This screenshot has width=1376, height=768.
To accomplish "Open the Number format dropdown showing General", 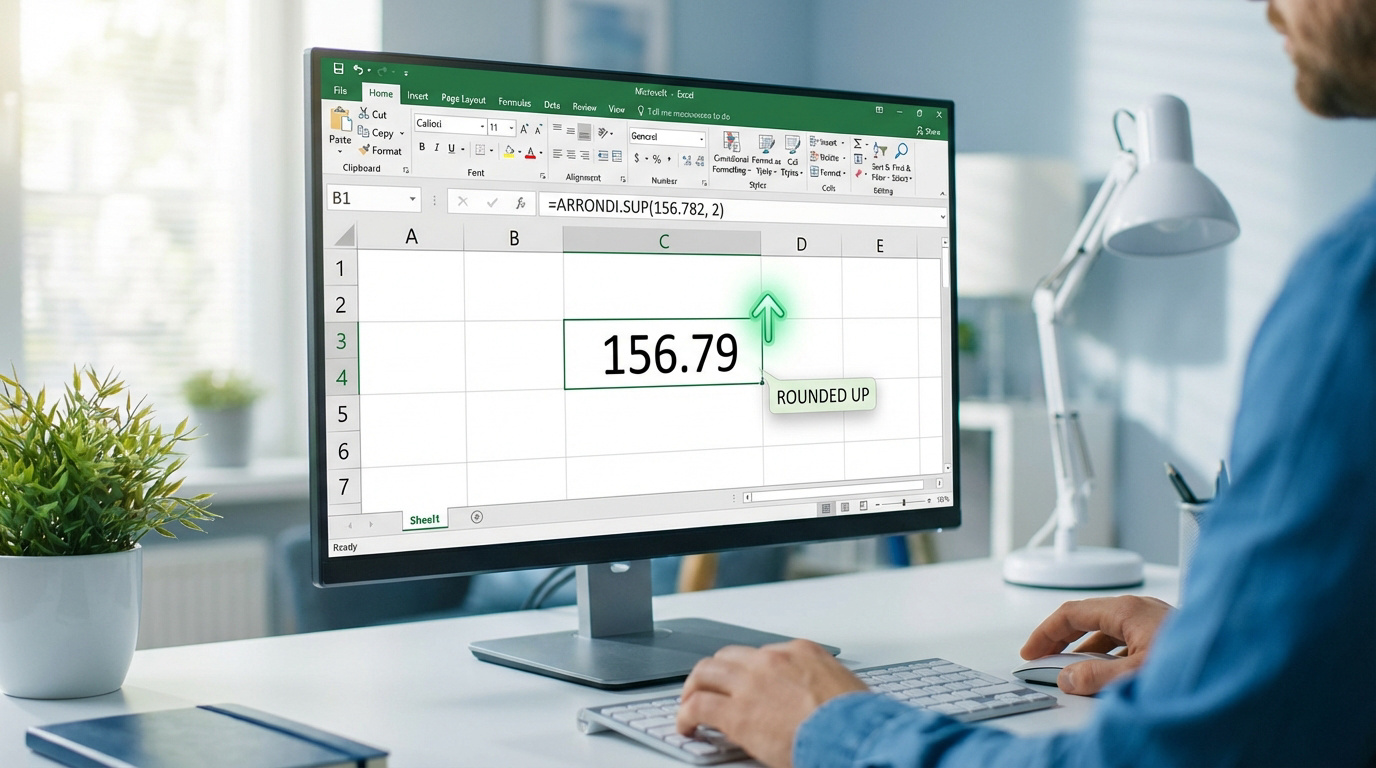I will (x=666, y=136).
